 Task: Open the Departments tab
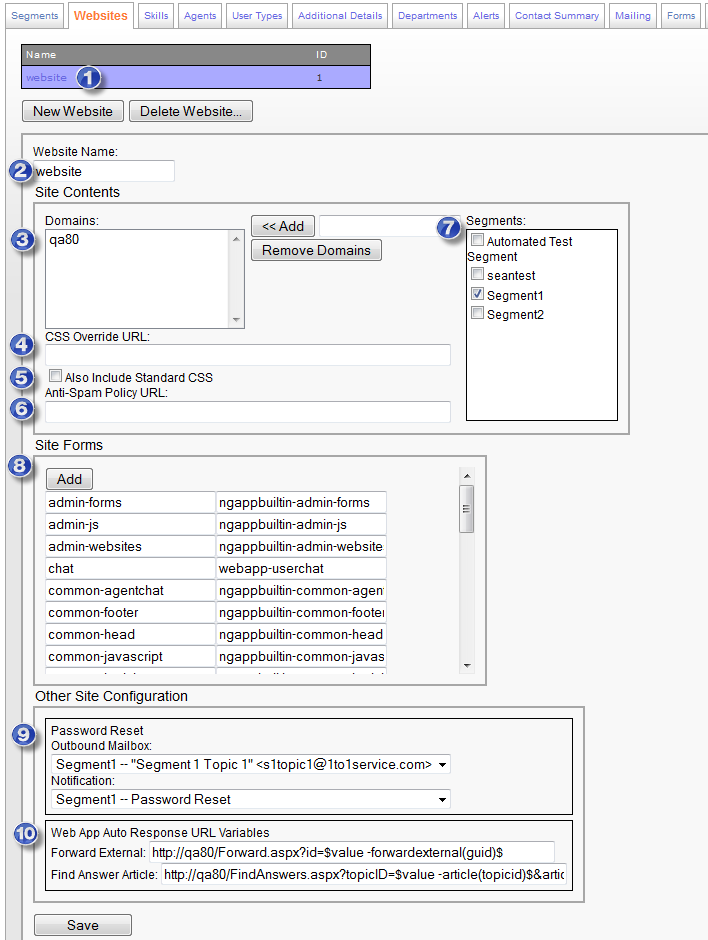point(428,16)
